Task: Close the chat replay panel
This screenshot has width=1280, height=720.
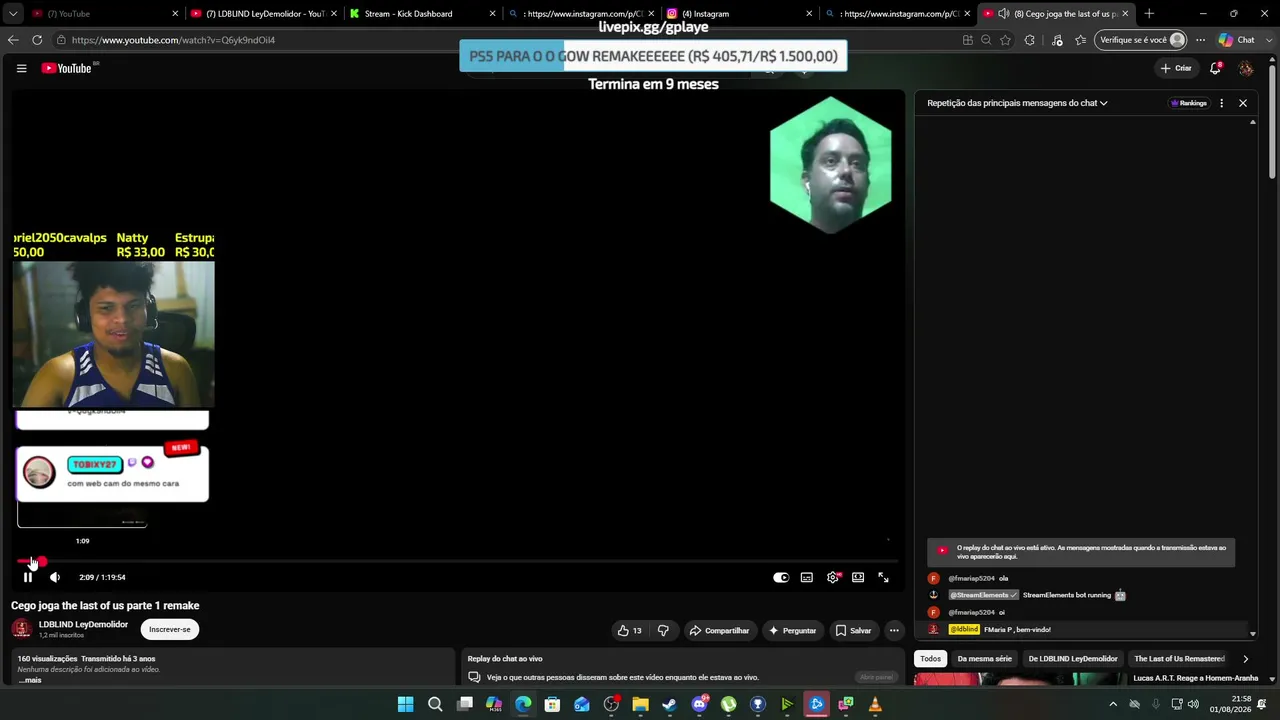Action: click(1243, 103)
